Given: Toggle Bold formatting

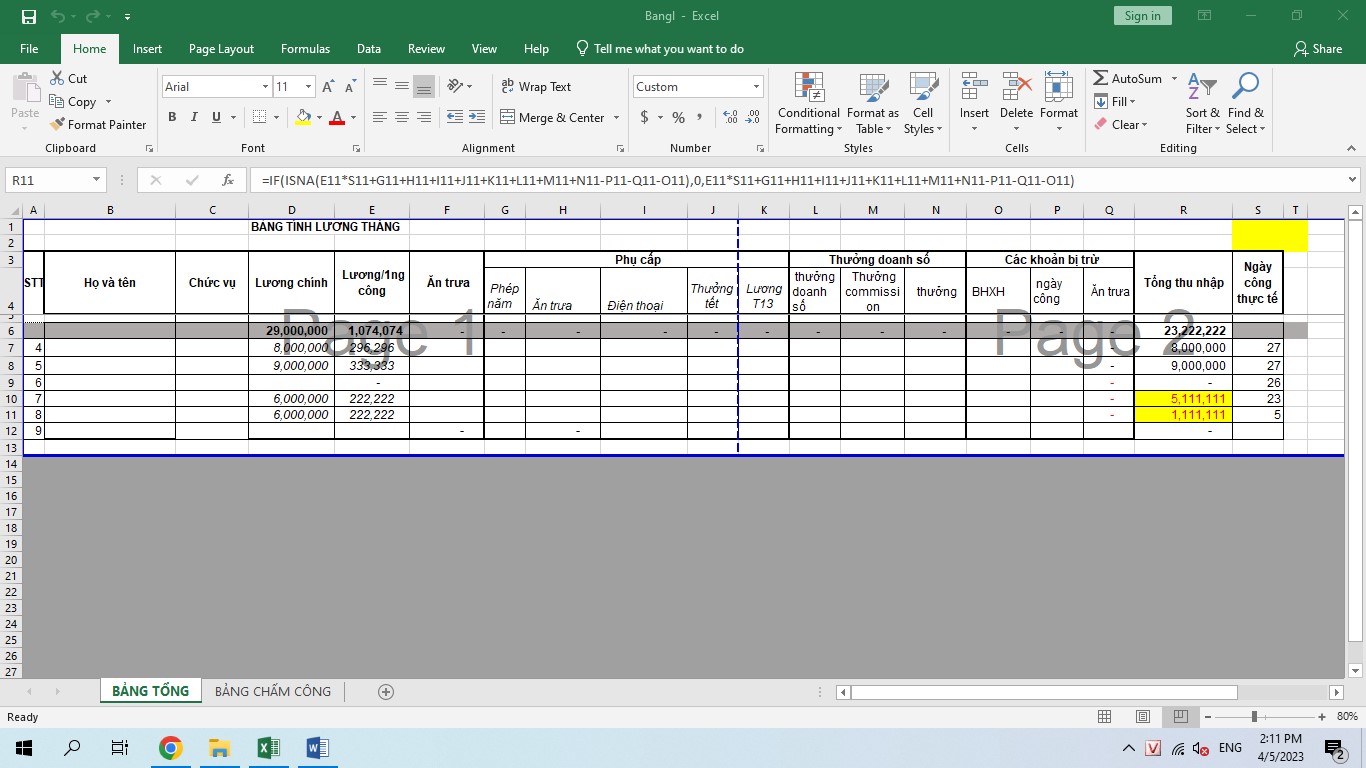Looking at the screenshot, I should 172,117.
